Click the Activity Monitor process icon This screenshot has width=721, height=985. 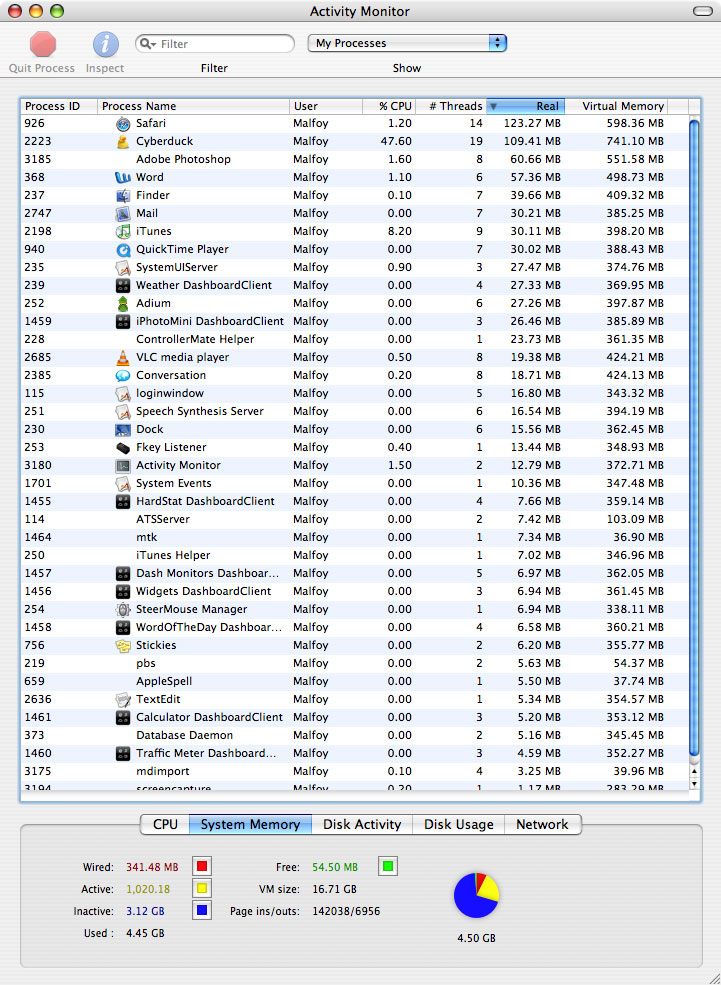pyautogui.click(x=123, y=465)
